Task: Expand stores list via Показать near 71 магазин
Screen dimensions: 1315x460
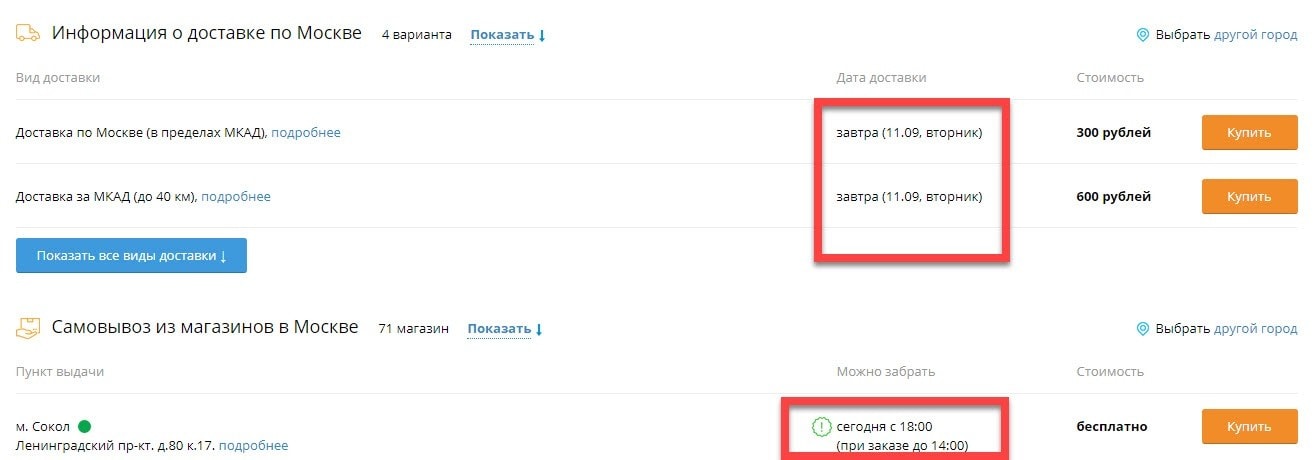Action: click(x=505, y=329)
